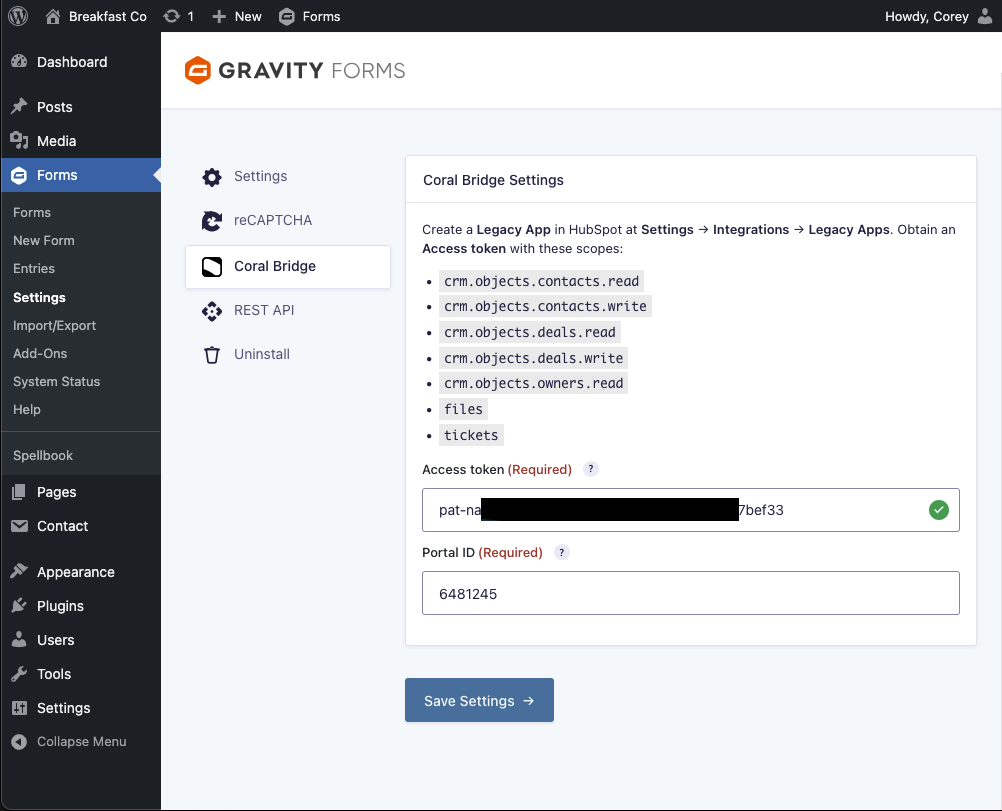Open help tooltip beside Portal ID label
Image resolution: width=1002 pixels, height=811 pixels.
[562, 552]
